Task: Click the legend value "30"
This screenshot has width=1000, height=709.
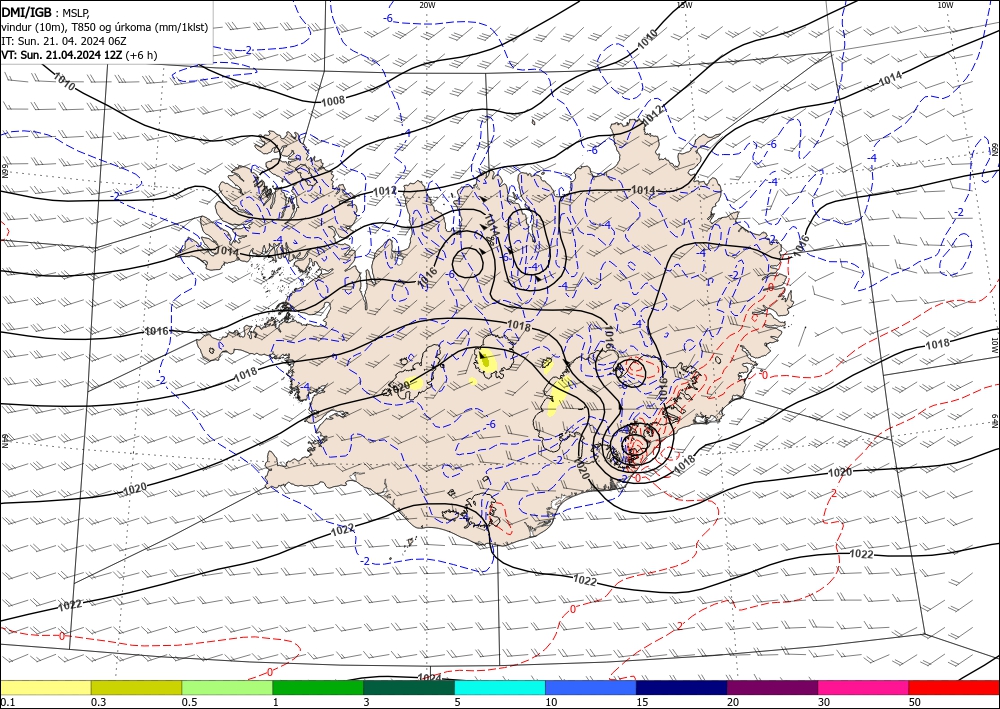Action: click(x=824, y=702)
